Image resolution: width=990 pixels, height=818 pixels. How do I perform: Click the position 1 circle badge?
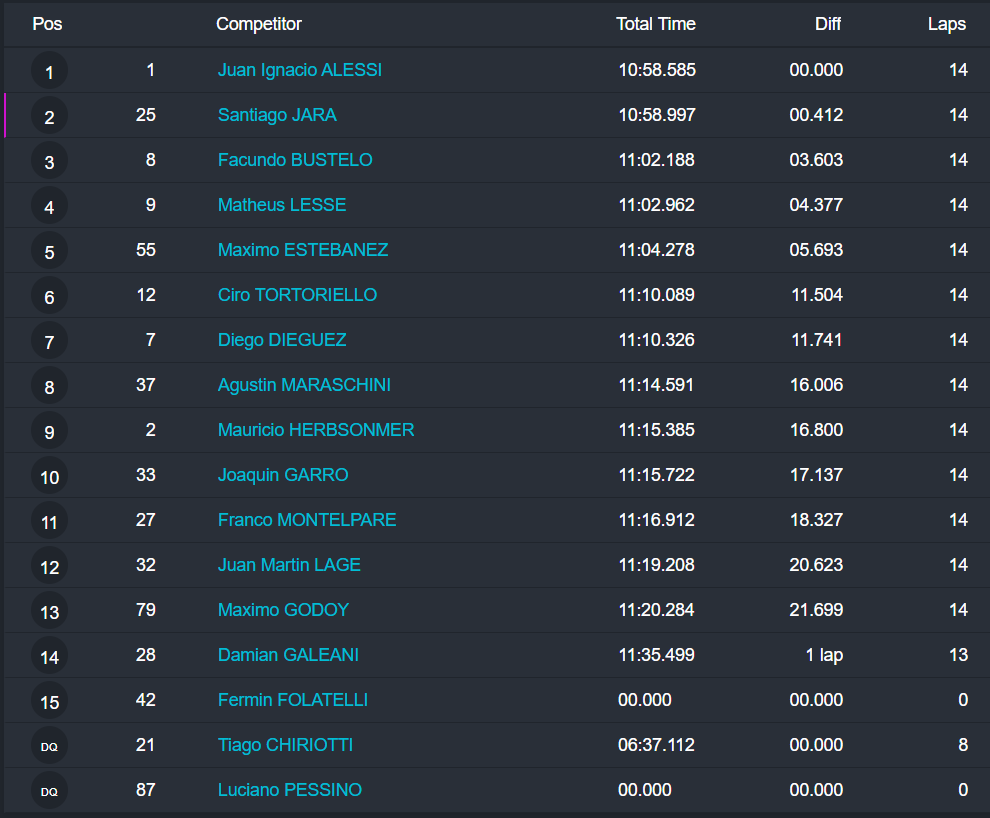[49, 71]
